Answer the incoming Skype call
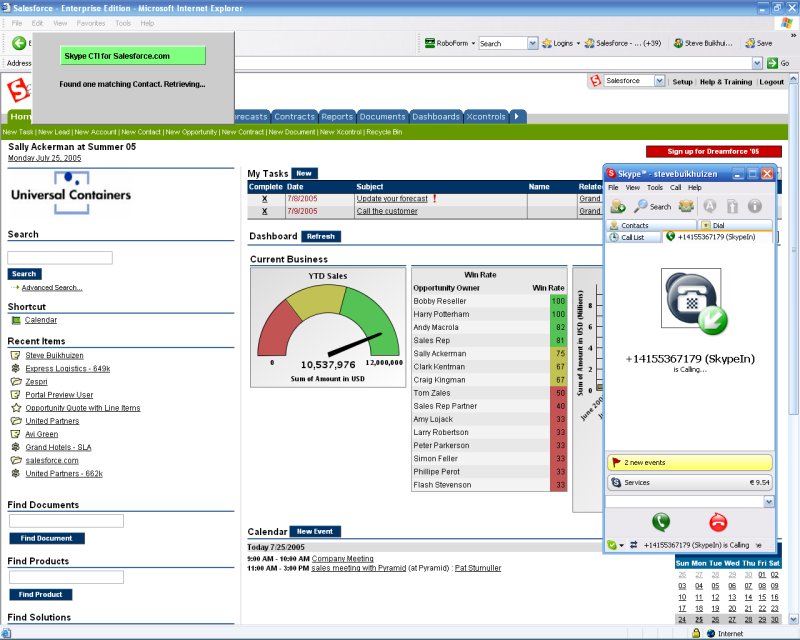 tap(661, 521)
